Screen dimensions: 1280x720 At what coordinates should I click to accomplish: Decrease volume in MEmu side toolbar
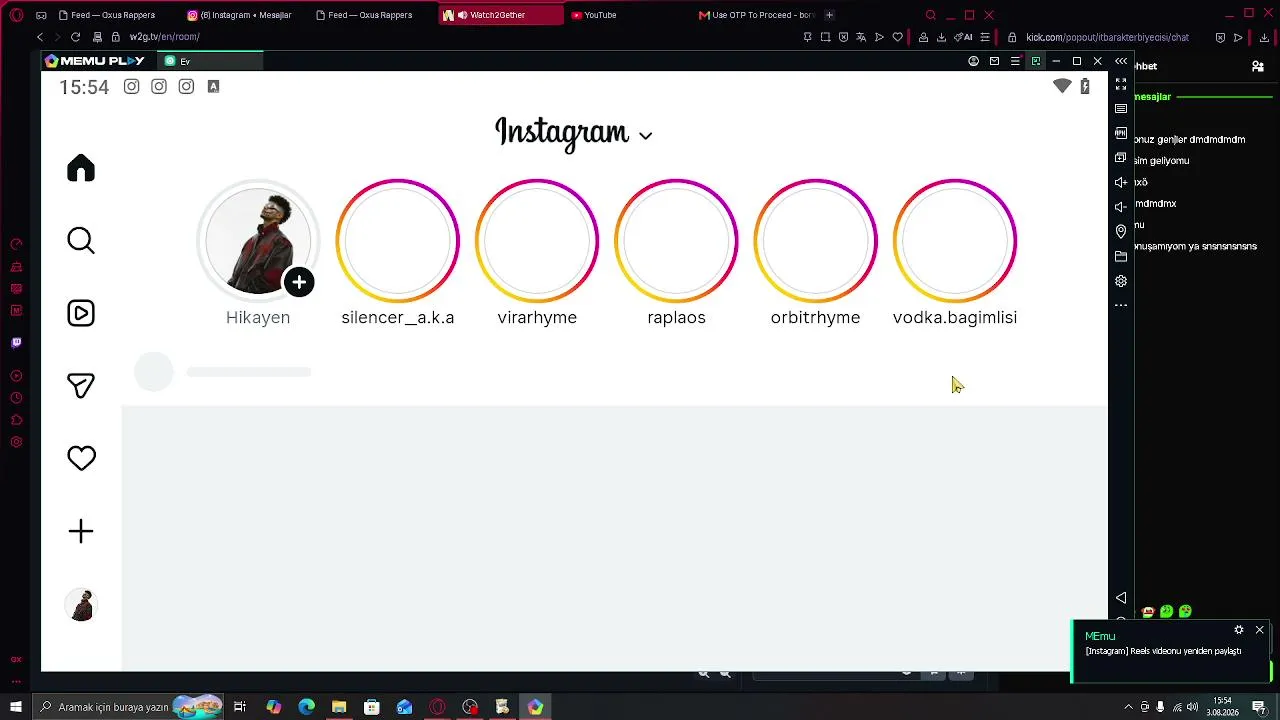pos(1121,207)
